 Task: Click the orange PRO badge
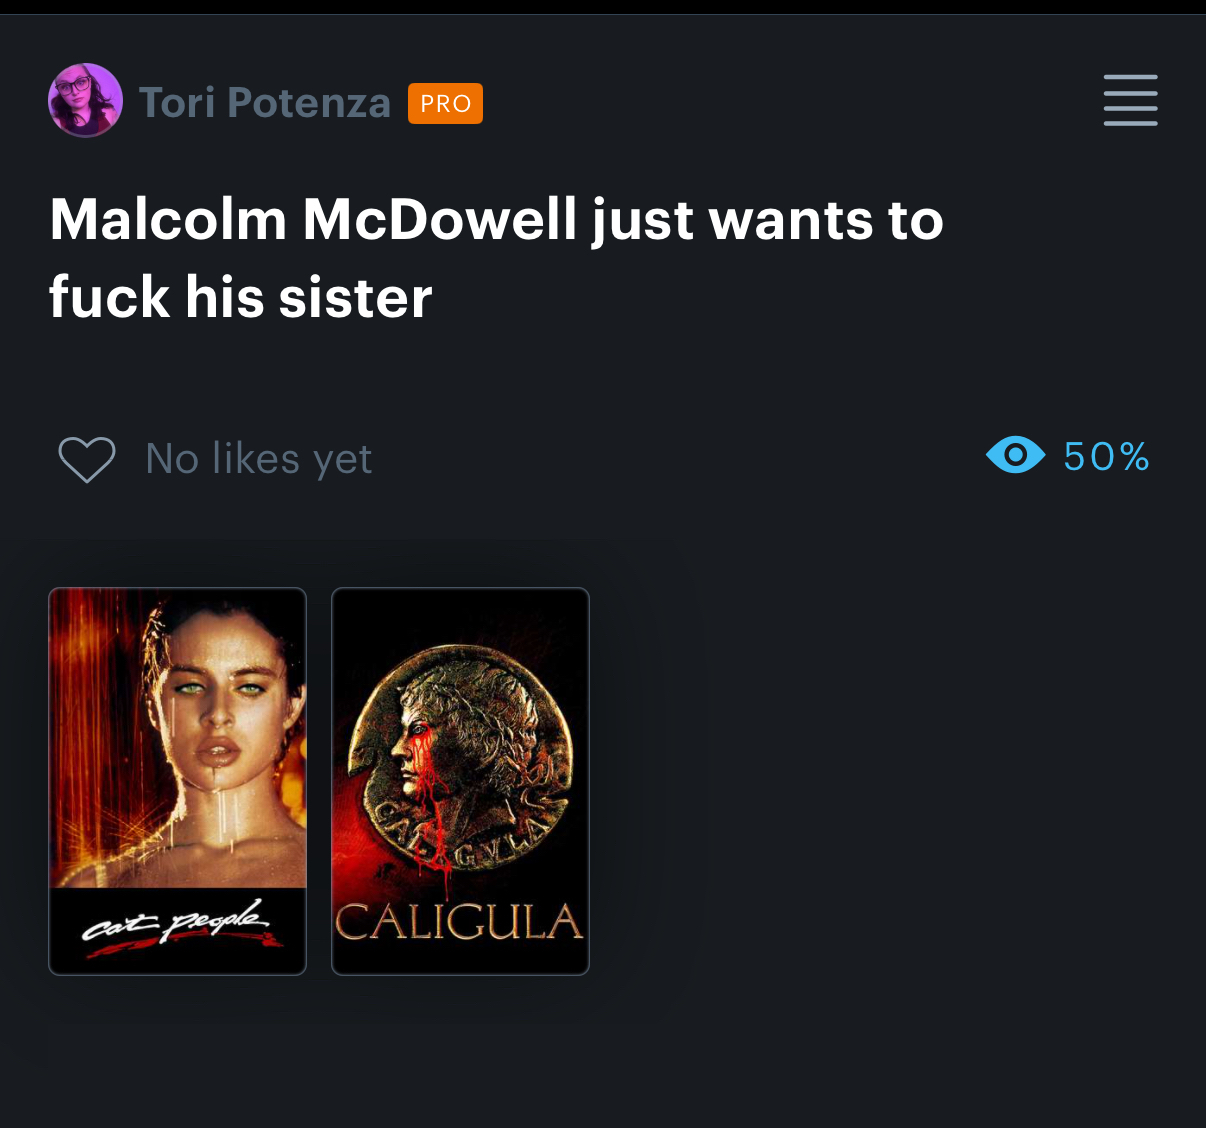tap(445, 104)
